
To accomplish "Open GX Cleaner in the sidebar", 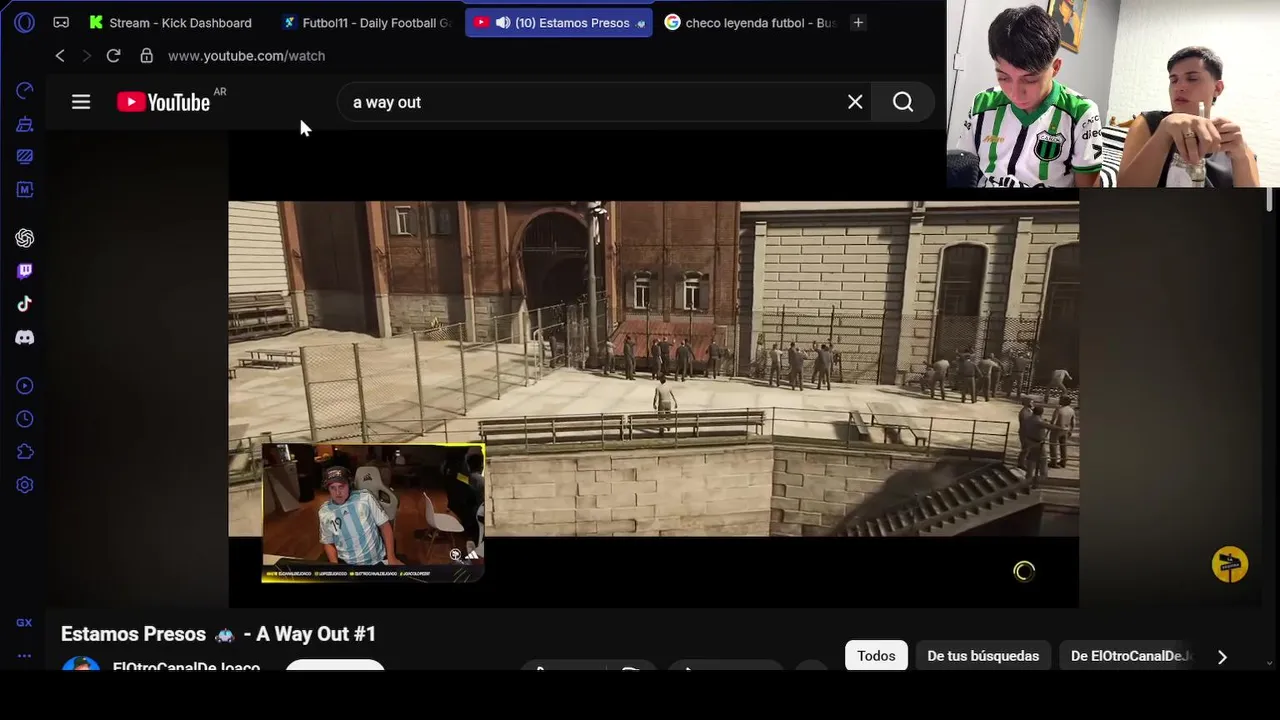I will coord(25,124).
